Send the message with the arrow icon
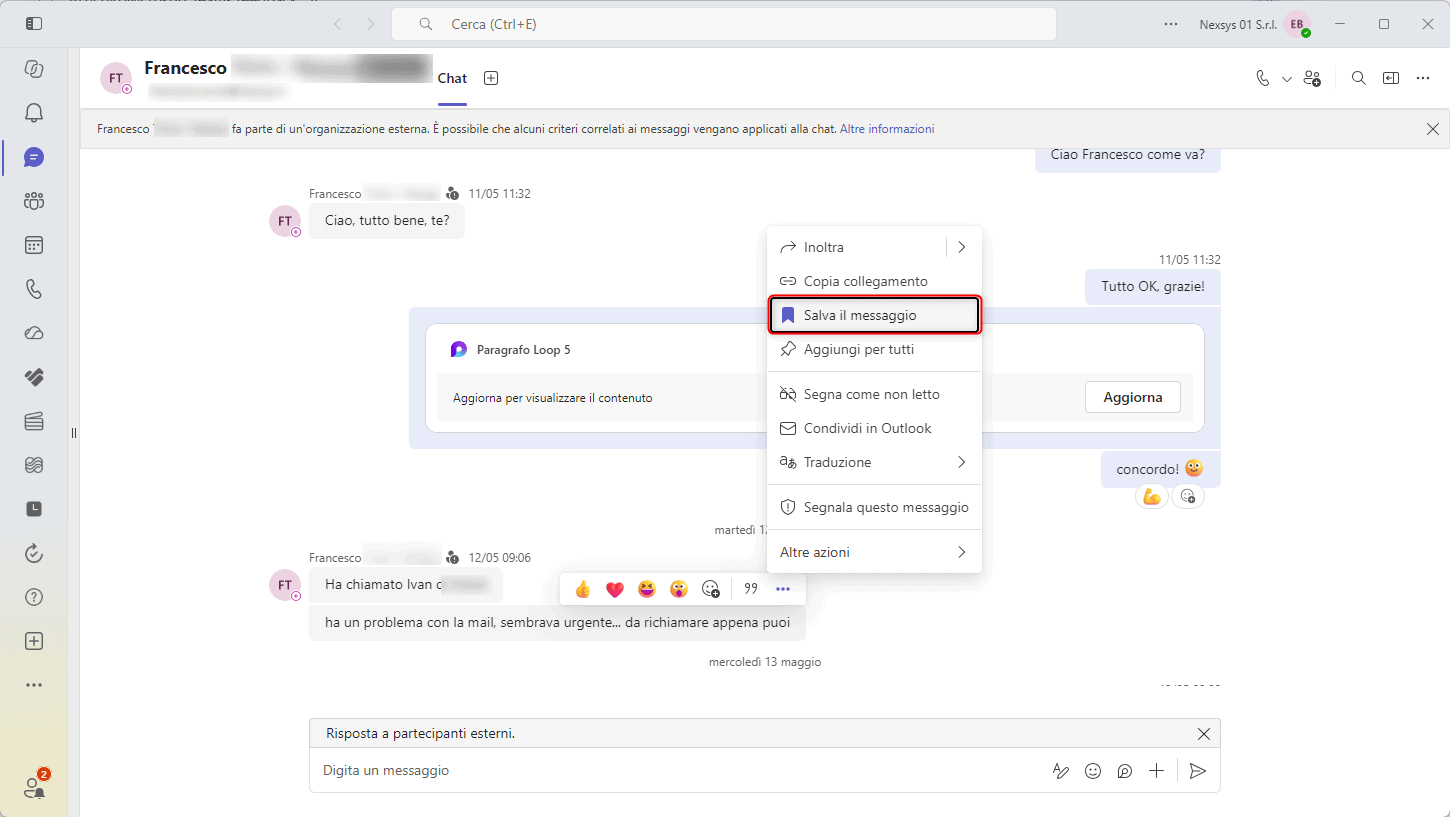 click(x=1198, y=771)
